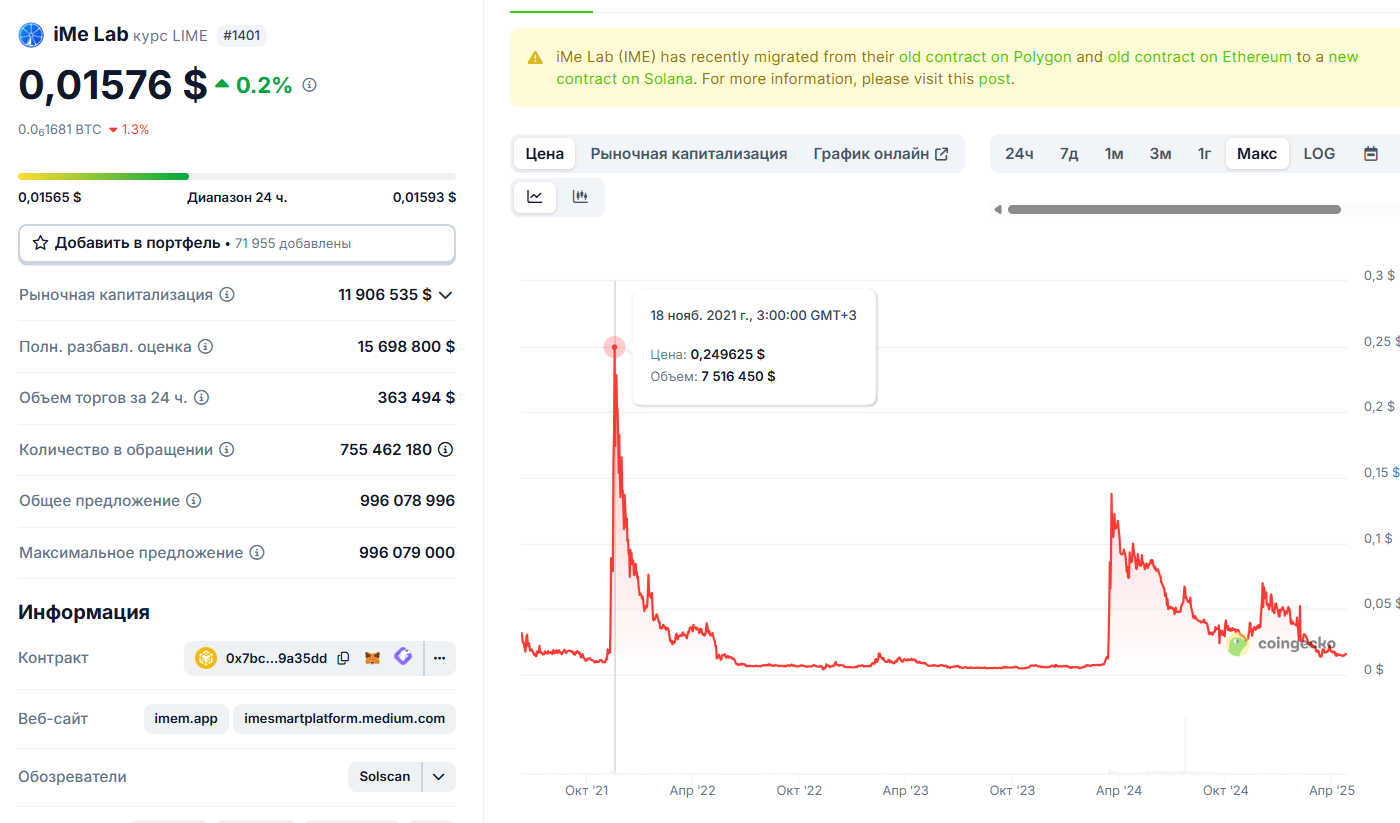
Task: Click max supply value 996 079 000
Action: pyautogui.click(x=407, y=553)
